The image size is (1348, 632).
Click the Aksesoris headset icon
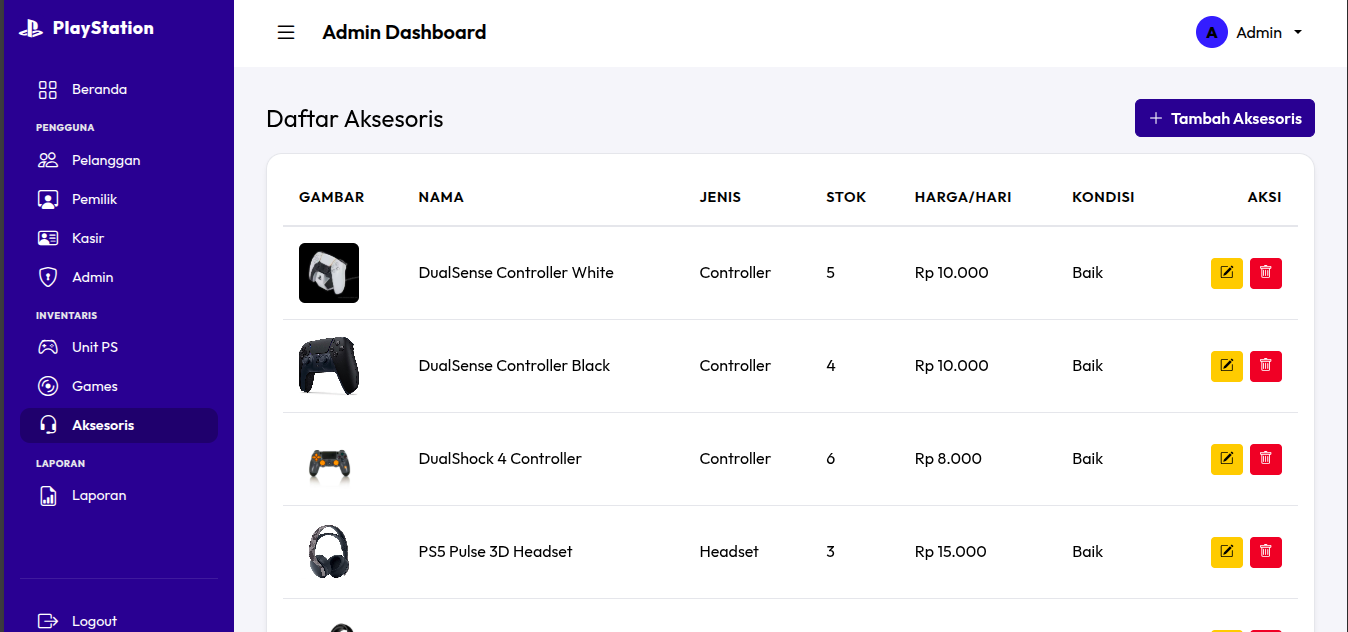[x=48, y=426]
